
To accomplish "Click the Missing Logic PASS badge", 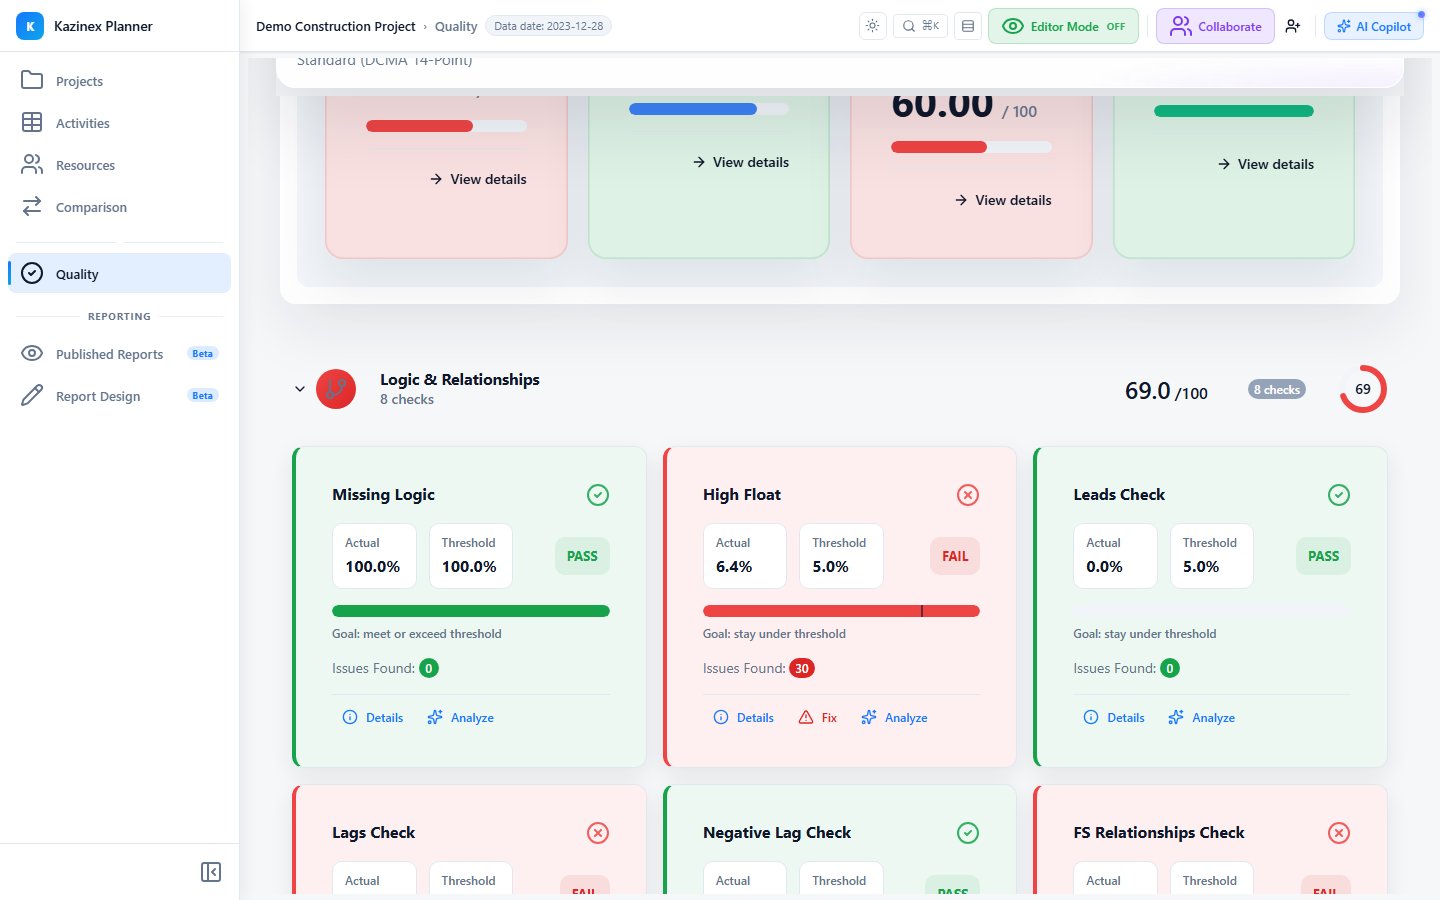I will (582, 556).
